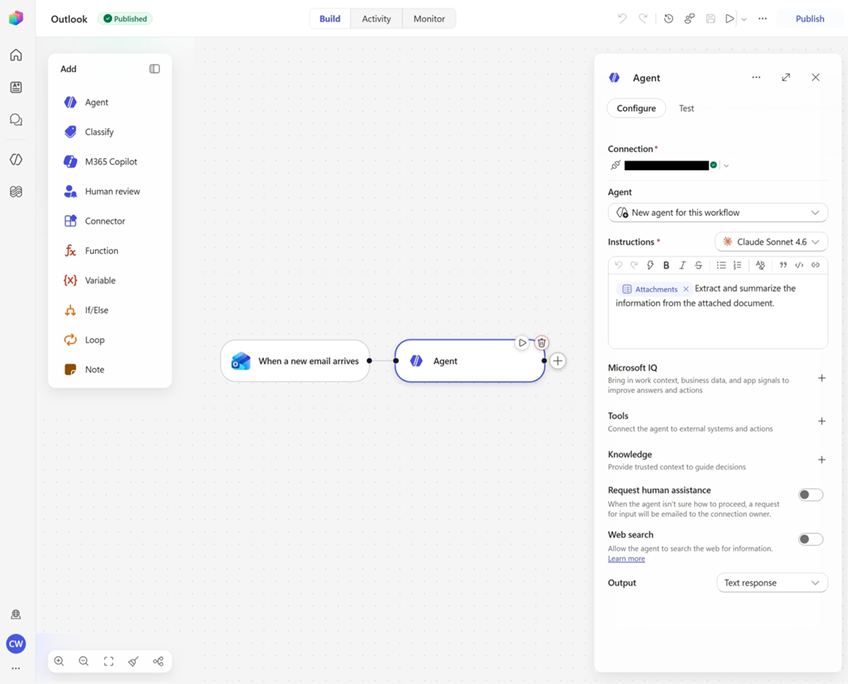Viewport: 848px width, 684px height.
Task: Delete the Agent node with trash icon
Action: pyautogui.click(x=541, y=343)
